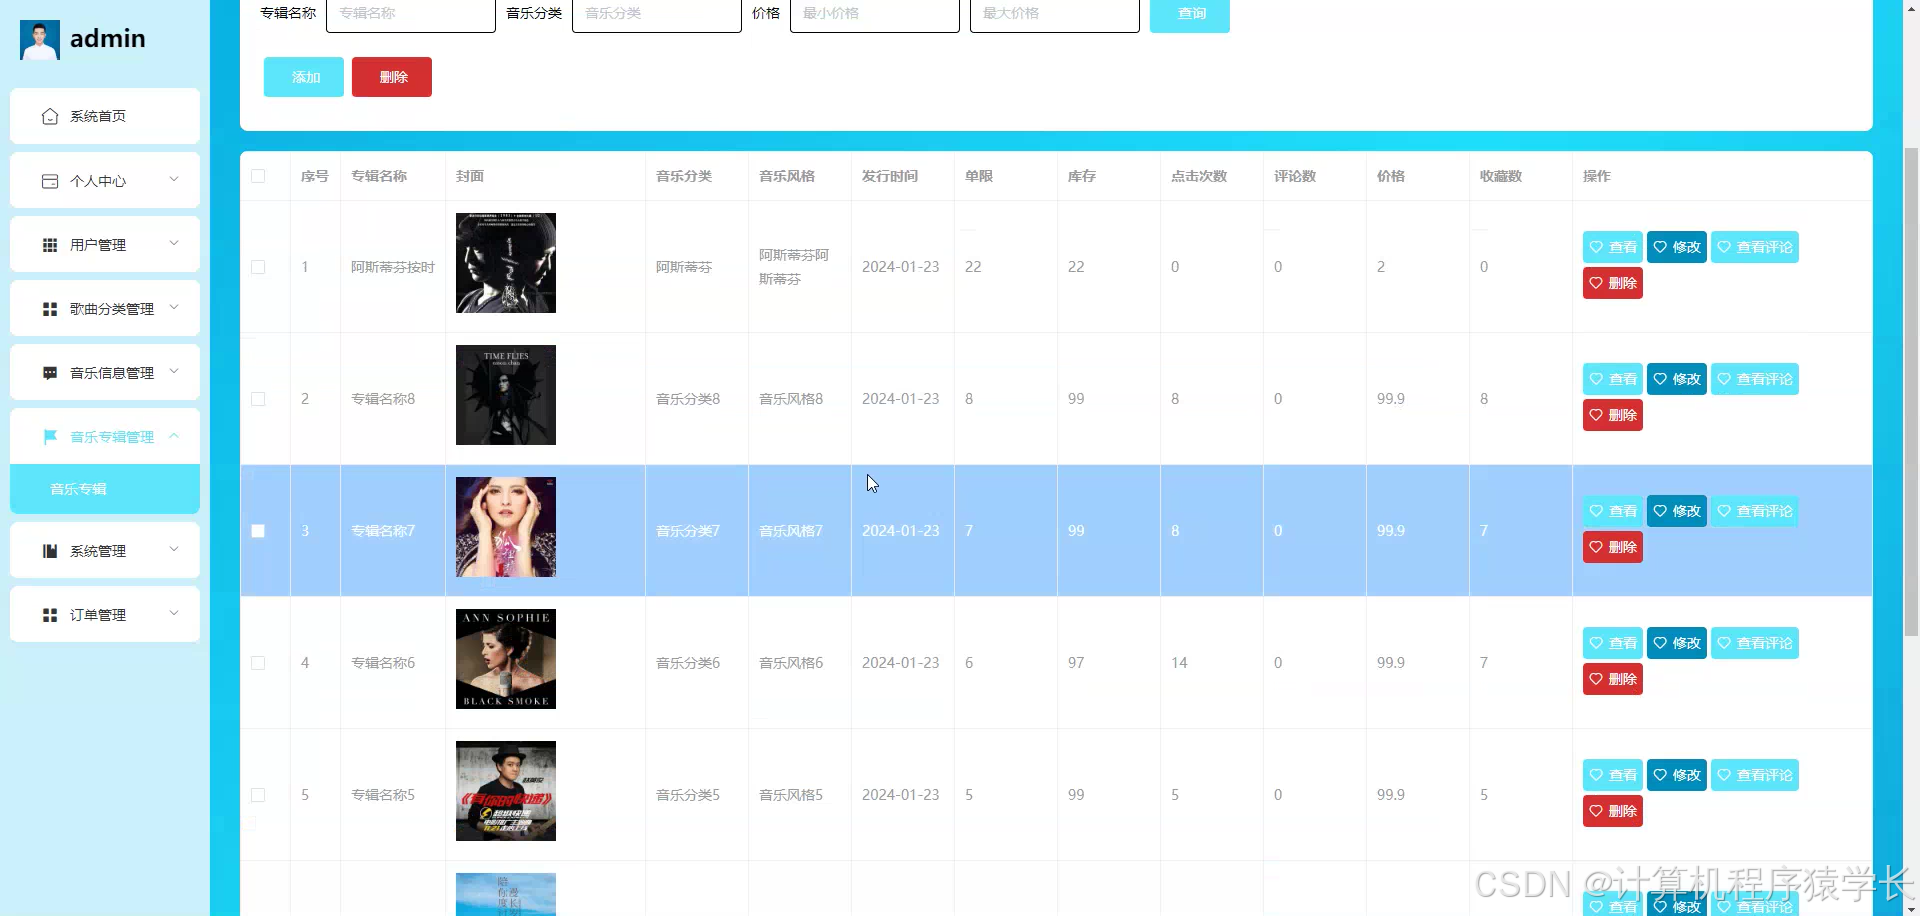Open cover thumbnail for 阿斯蒂芬按时
This screenshot has width=1920, height=916.
(x=506, y=263)
